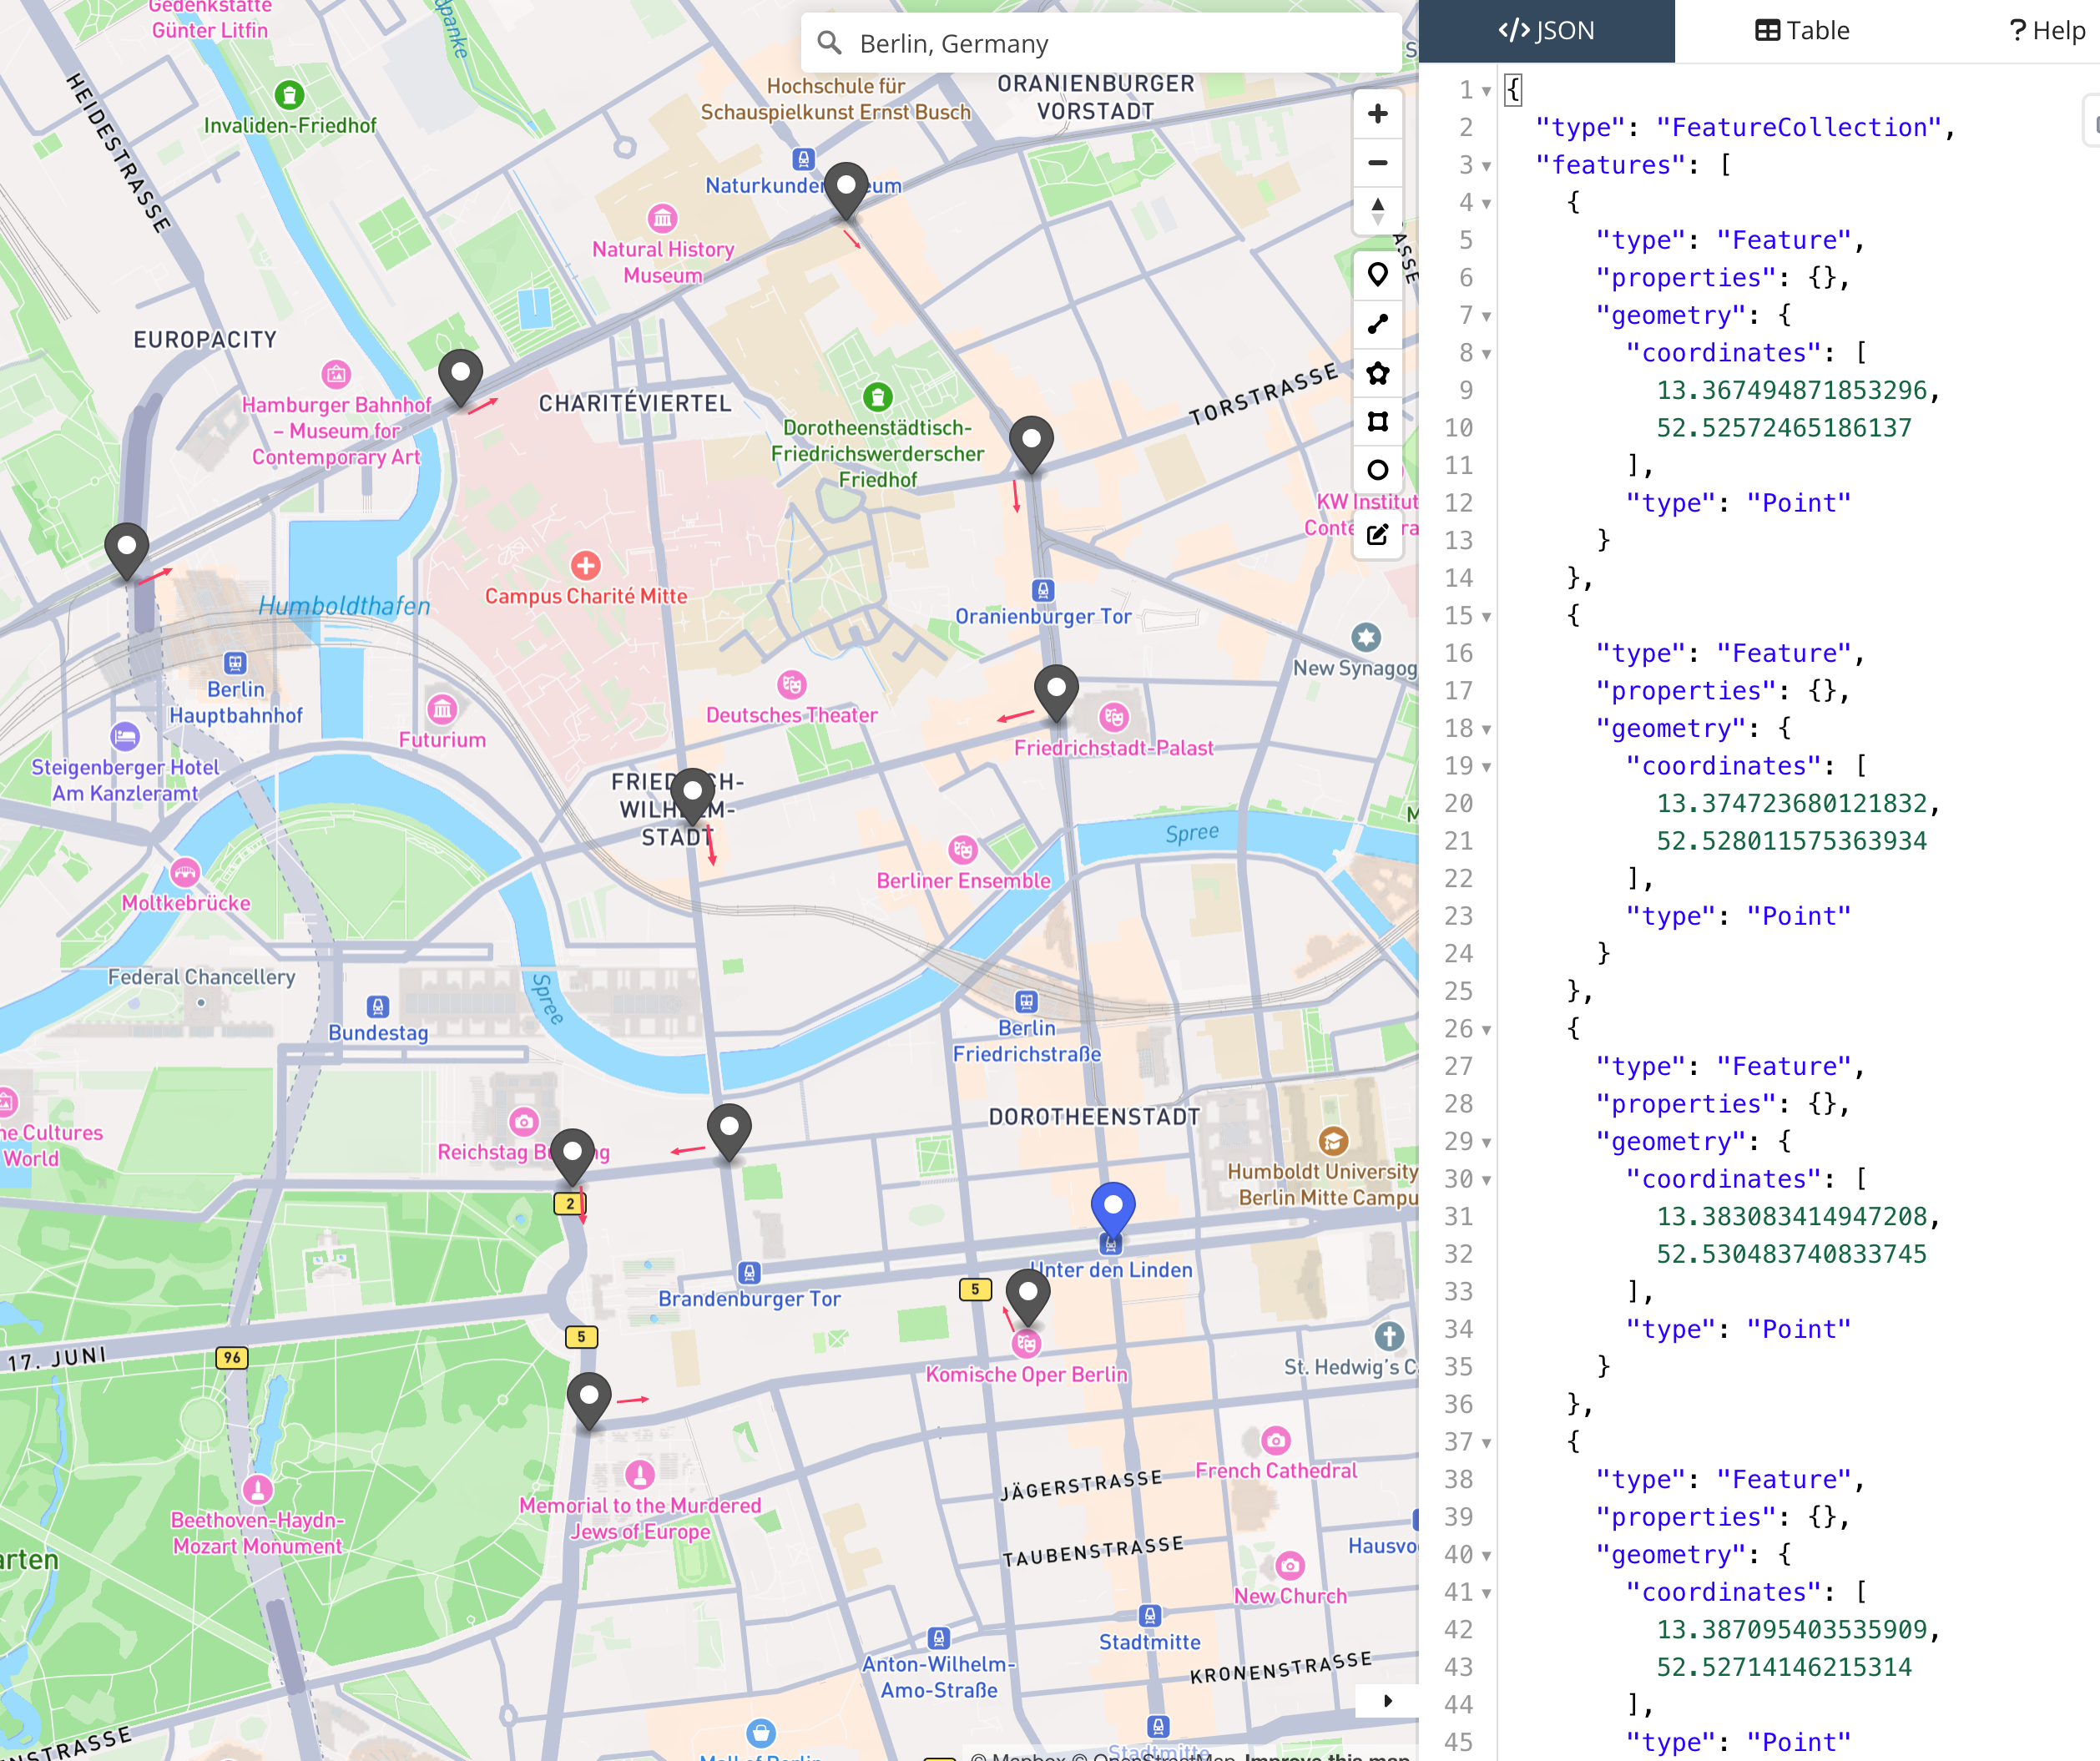This screenshot has width=2100, height=1761.
Task: Select the blue marker near Unter den Linden
Action: click(x=1112, y=1209)
